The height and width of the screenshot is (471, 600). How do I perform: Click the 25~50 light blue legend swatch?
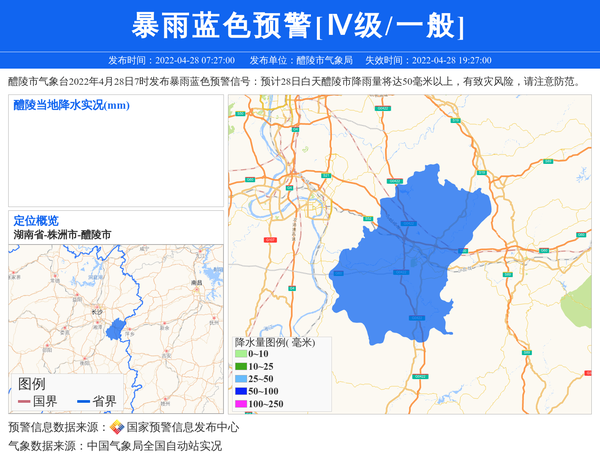coord(240,379)
